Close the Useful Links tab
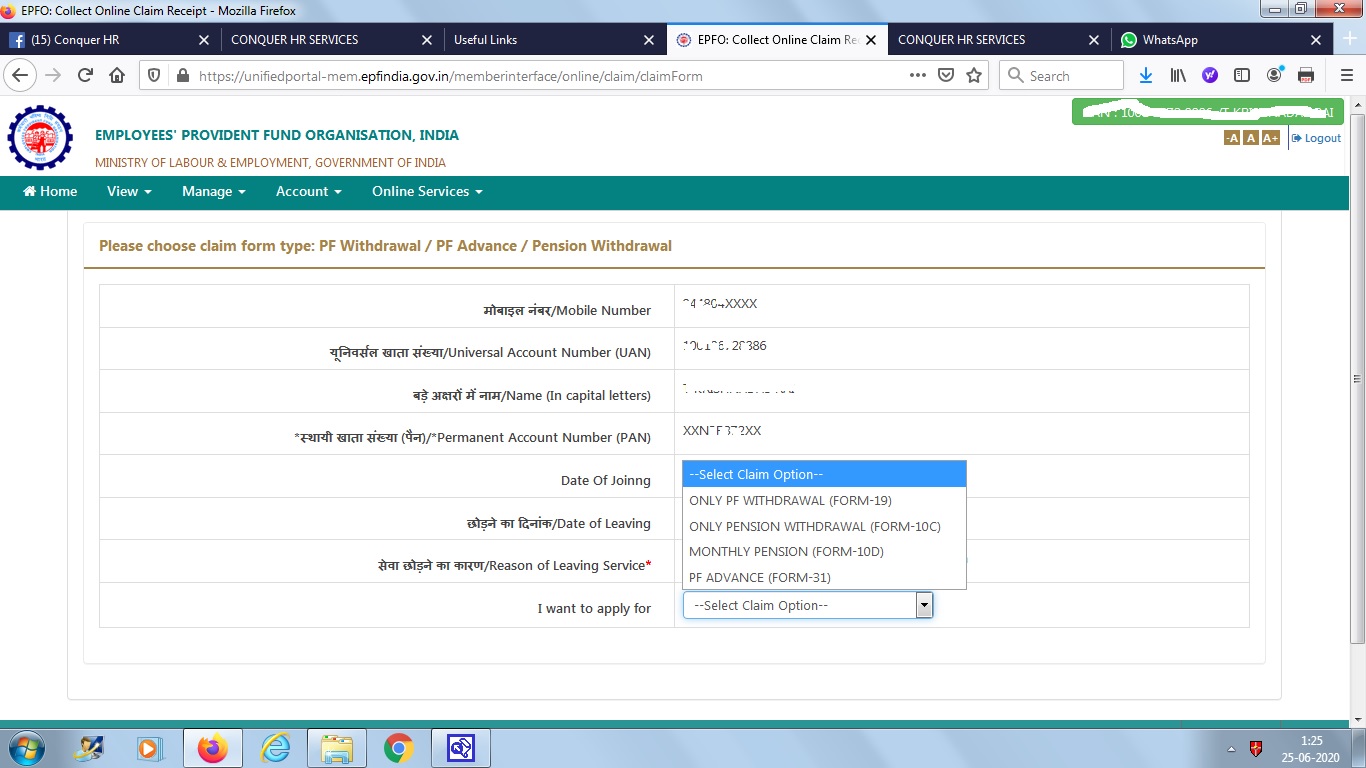1366x768 pixels. [x=648, y=40]
